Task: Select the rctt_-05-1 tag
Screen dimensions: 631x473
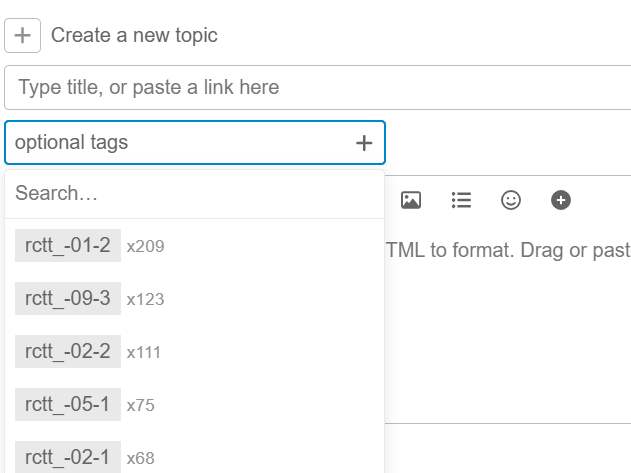Action: [x=68, y=405]
